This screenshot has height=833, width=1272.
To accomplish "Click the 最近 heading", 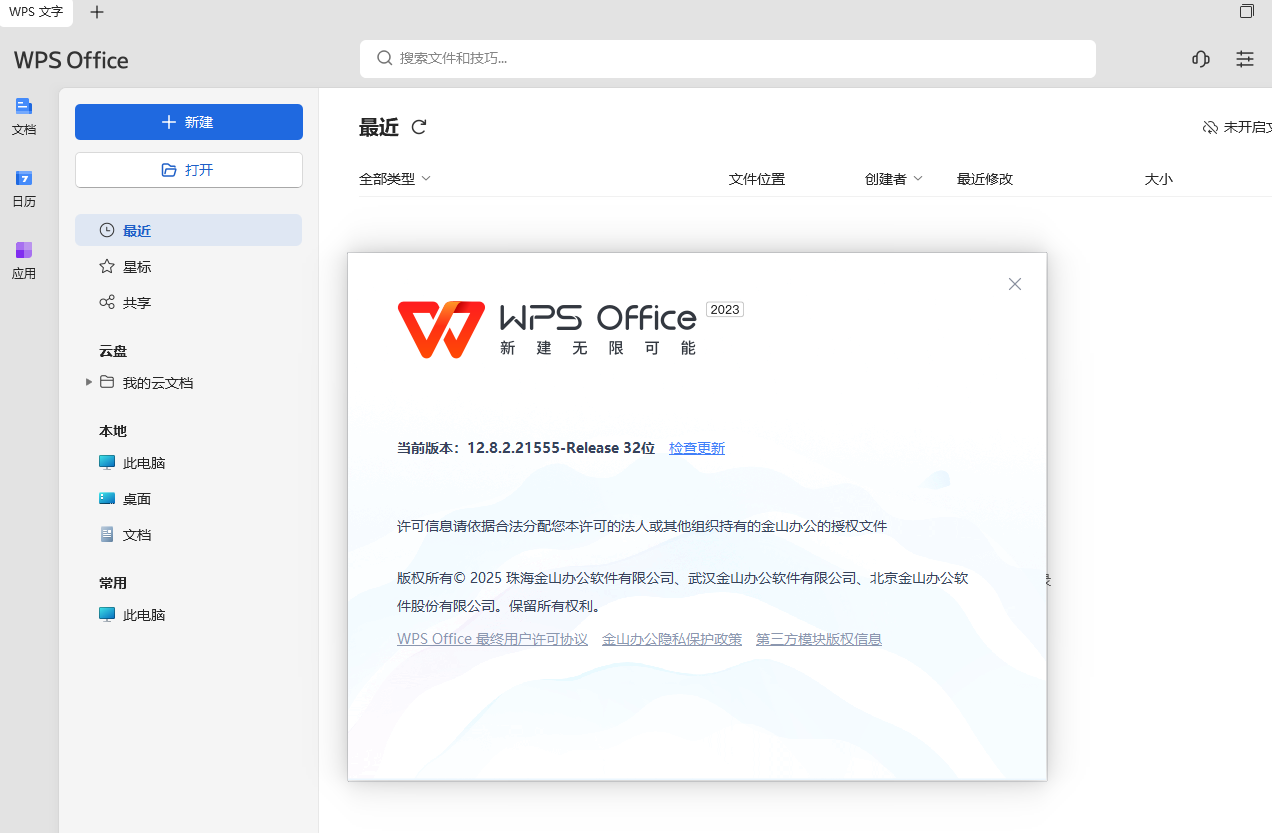I will tap(379, 127).
